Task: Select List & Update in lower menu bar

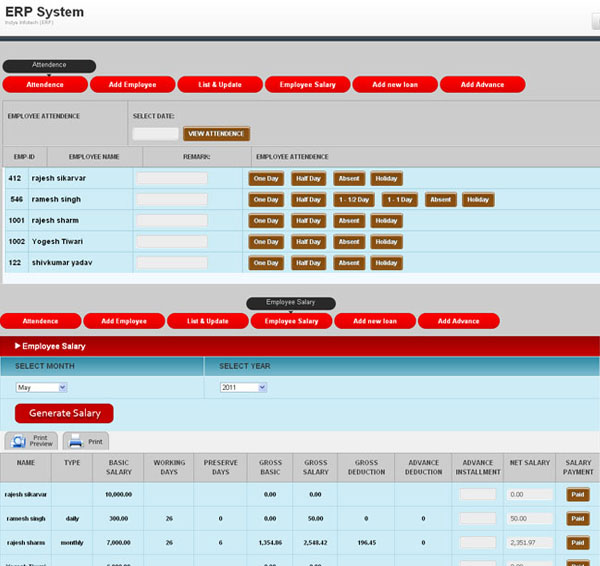Action: pyautogui.click(x=208, y=321)
